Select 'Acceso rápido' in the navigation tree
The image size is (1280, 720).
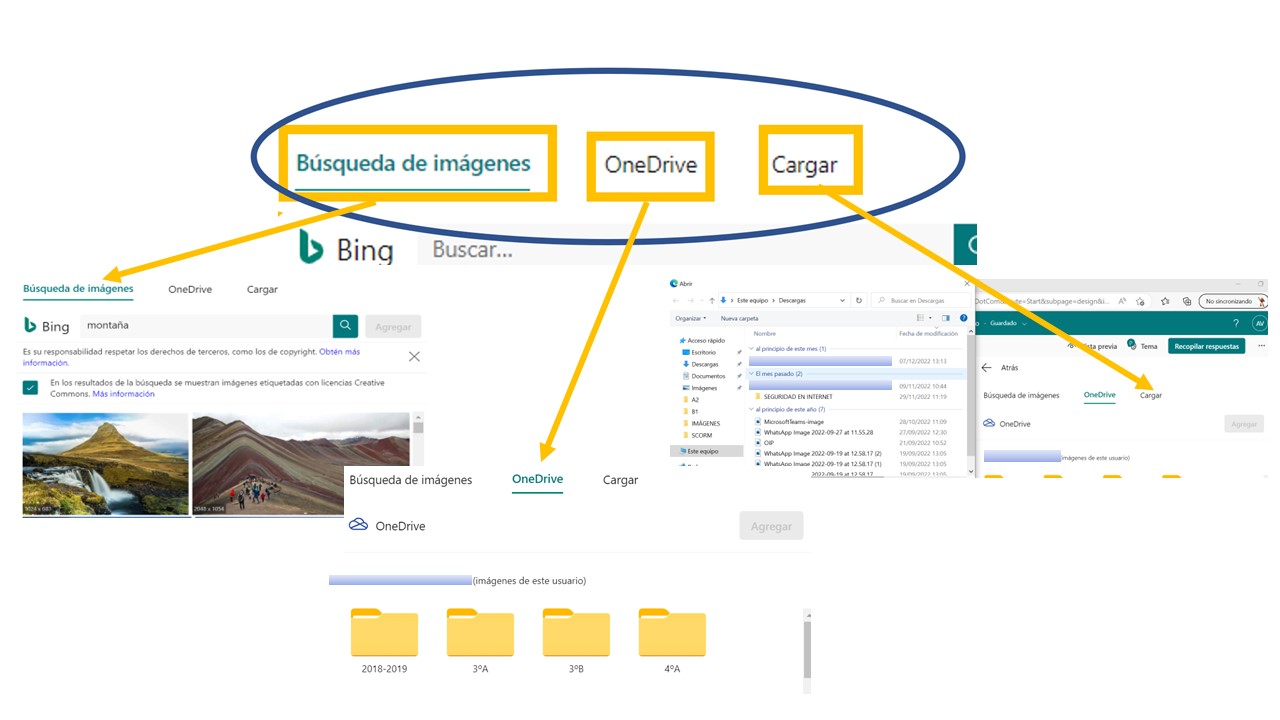[703, 341]
